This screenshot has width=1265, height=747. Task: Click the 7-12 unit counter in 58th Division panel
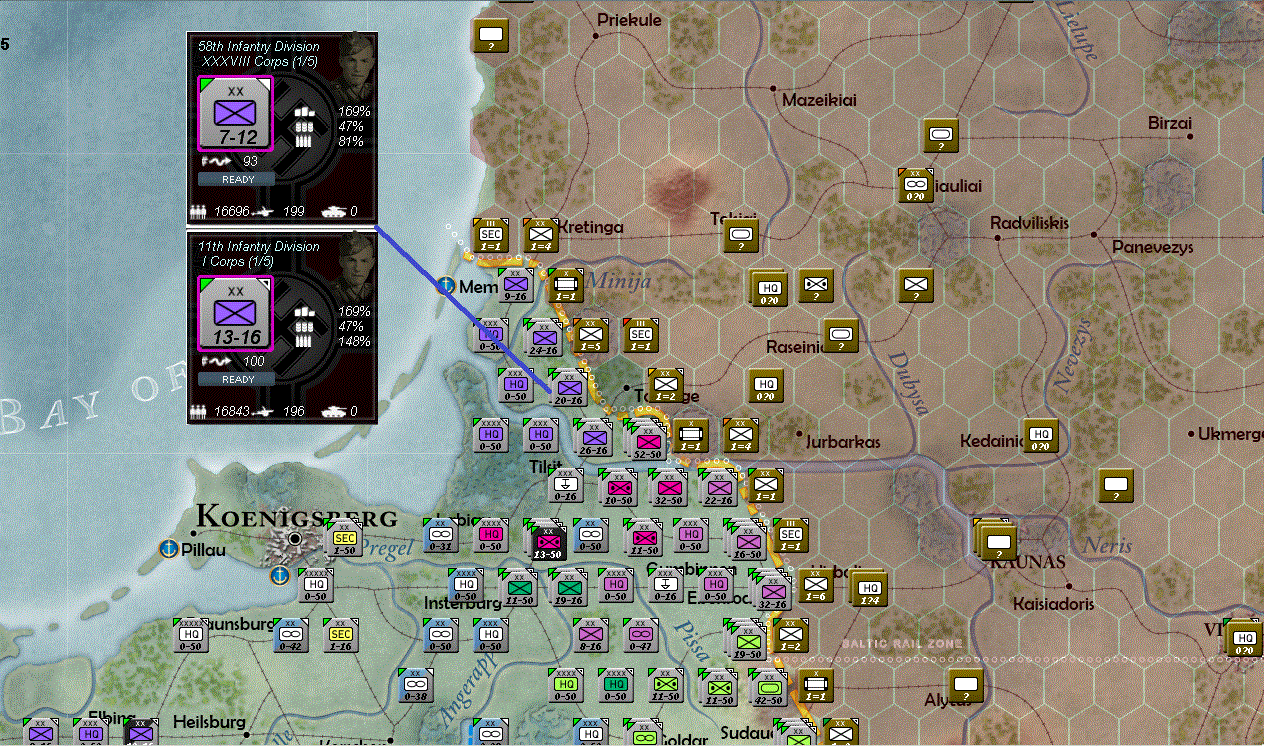pos(236,112)
